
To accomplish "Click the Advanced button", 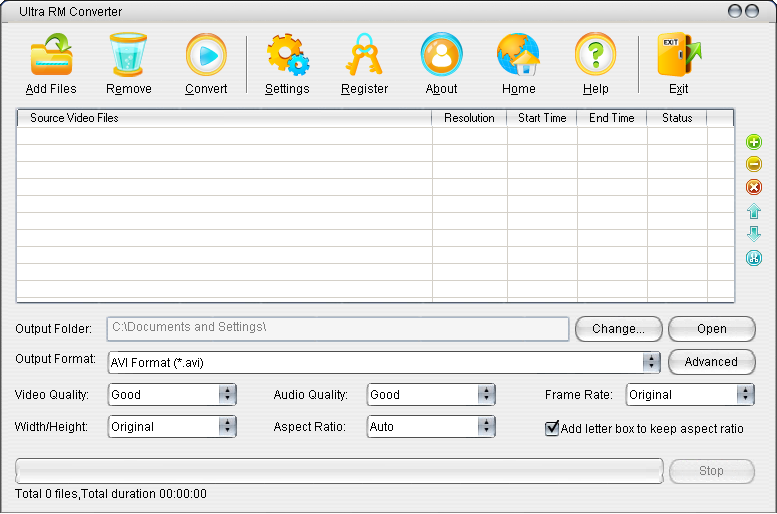I will [712, 362].
